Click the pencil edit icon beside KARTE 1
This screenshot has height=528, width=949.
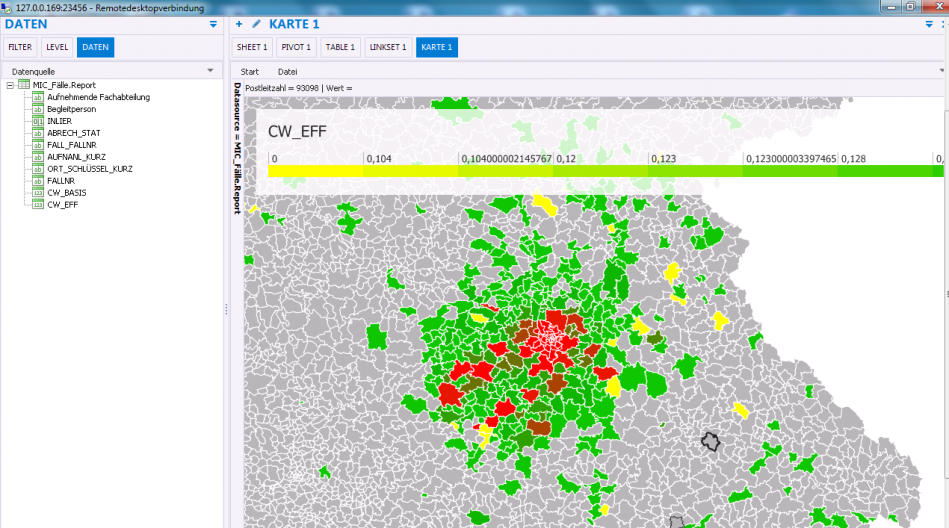(256, 24)
